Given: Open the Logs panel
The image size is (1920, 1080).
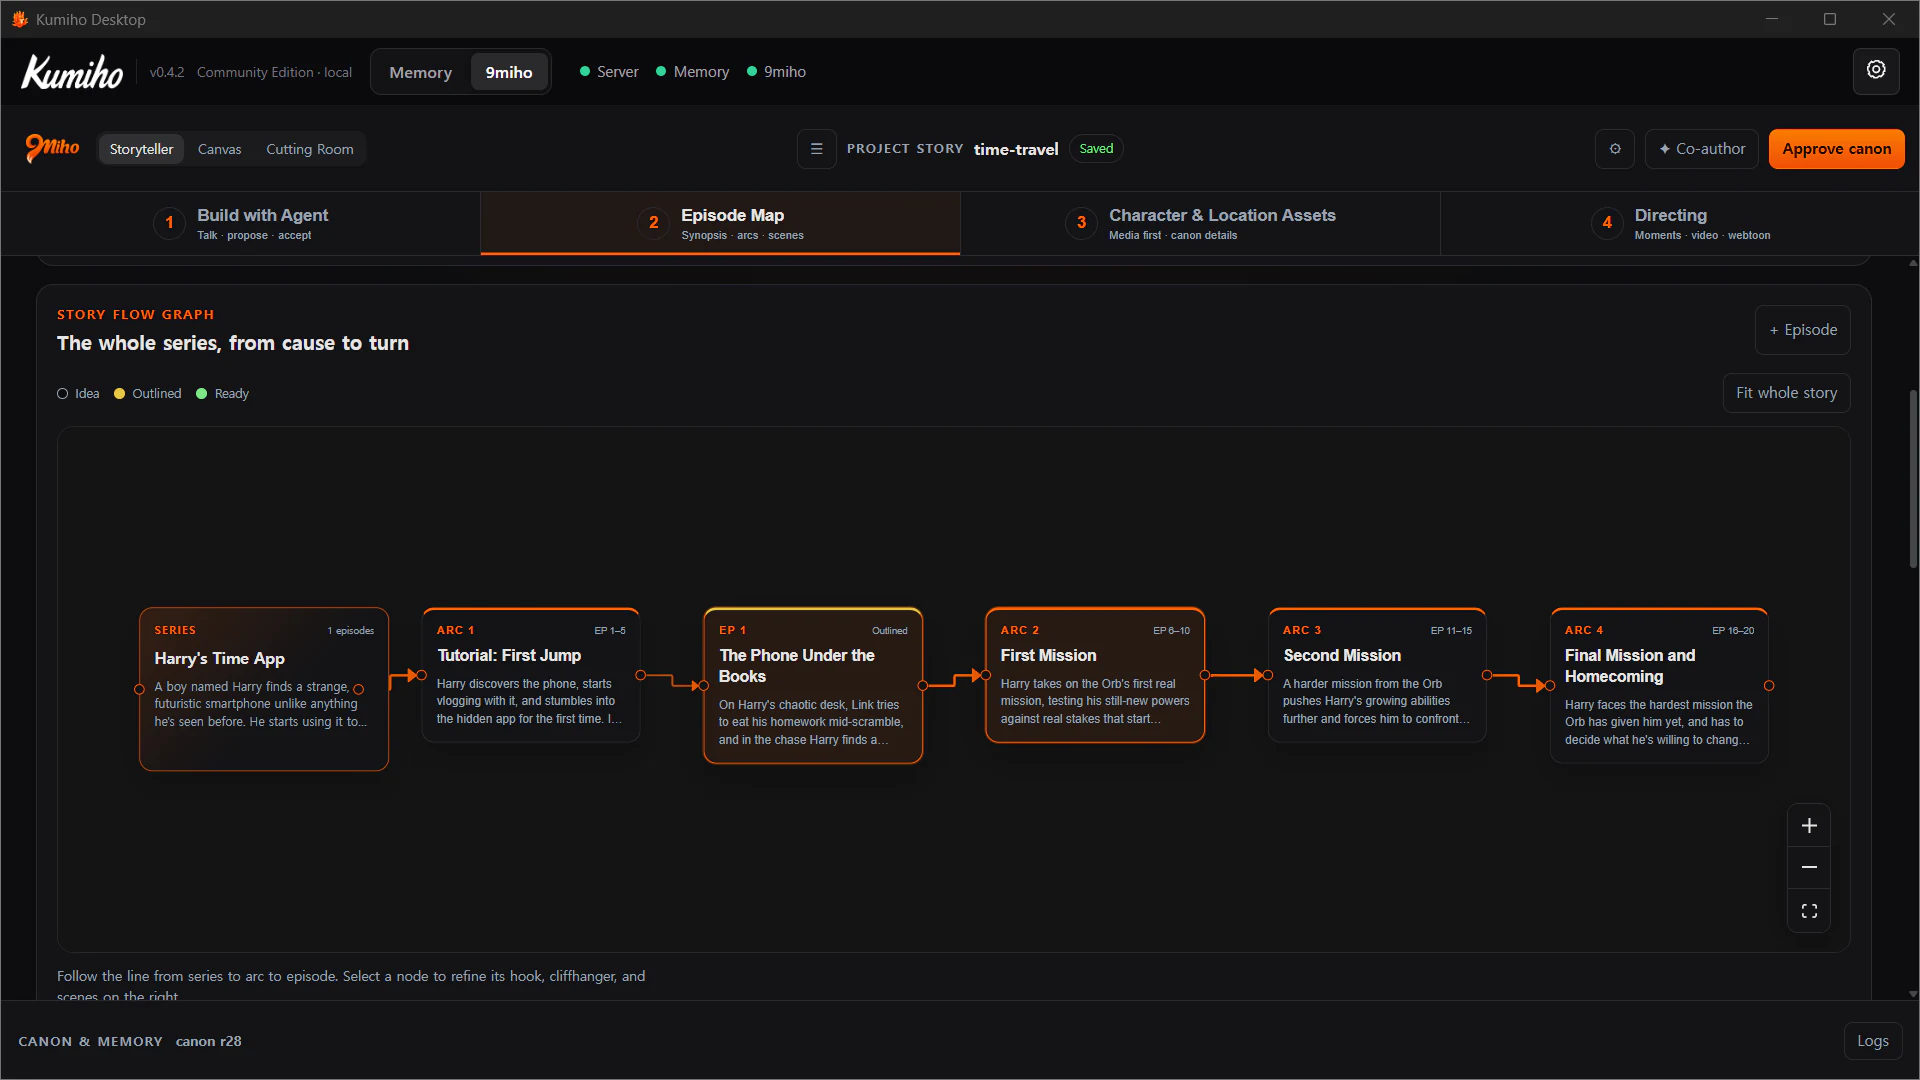Looking at the screenshot, I should pyautogui.click(x=1872, y=1041).
